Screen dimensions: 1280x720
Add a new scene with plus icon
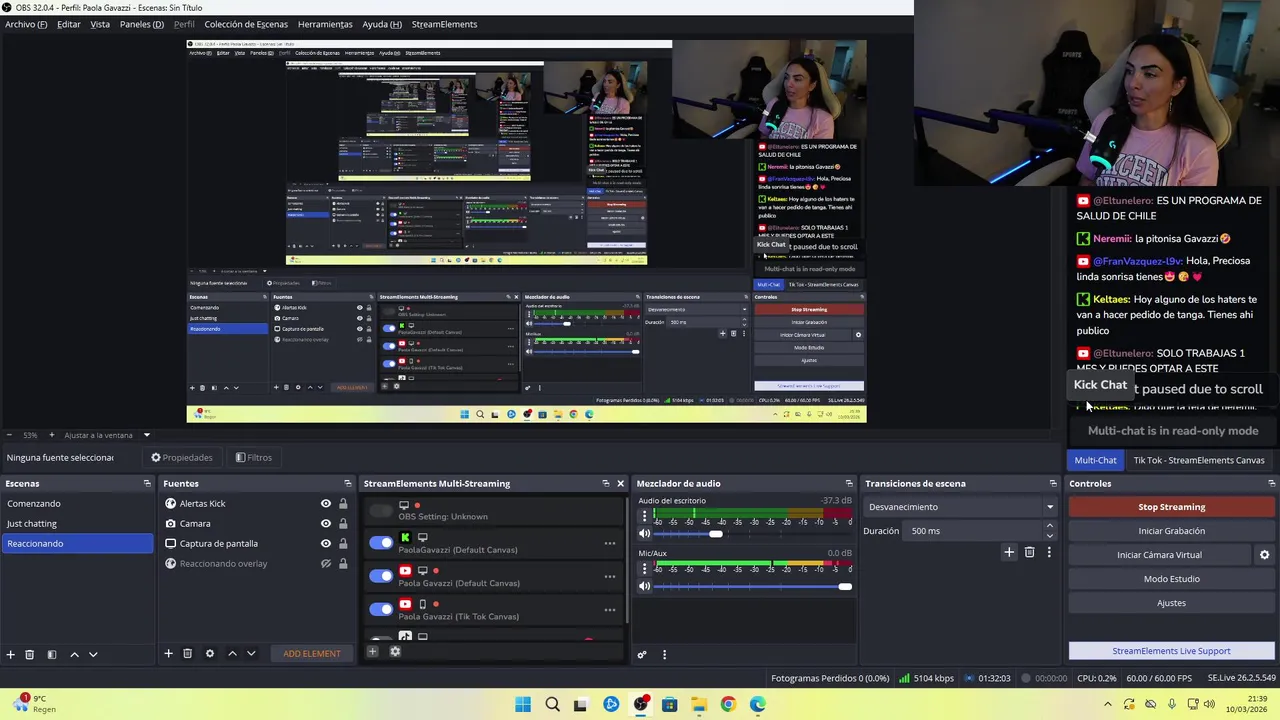[x=10, y=654]
